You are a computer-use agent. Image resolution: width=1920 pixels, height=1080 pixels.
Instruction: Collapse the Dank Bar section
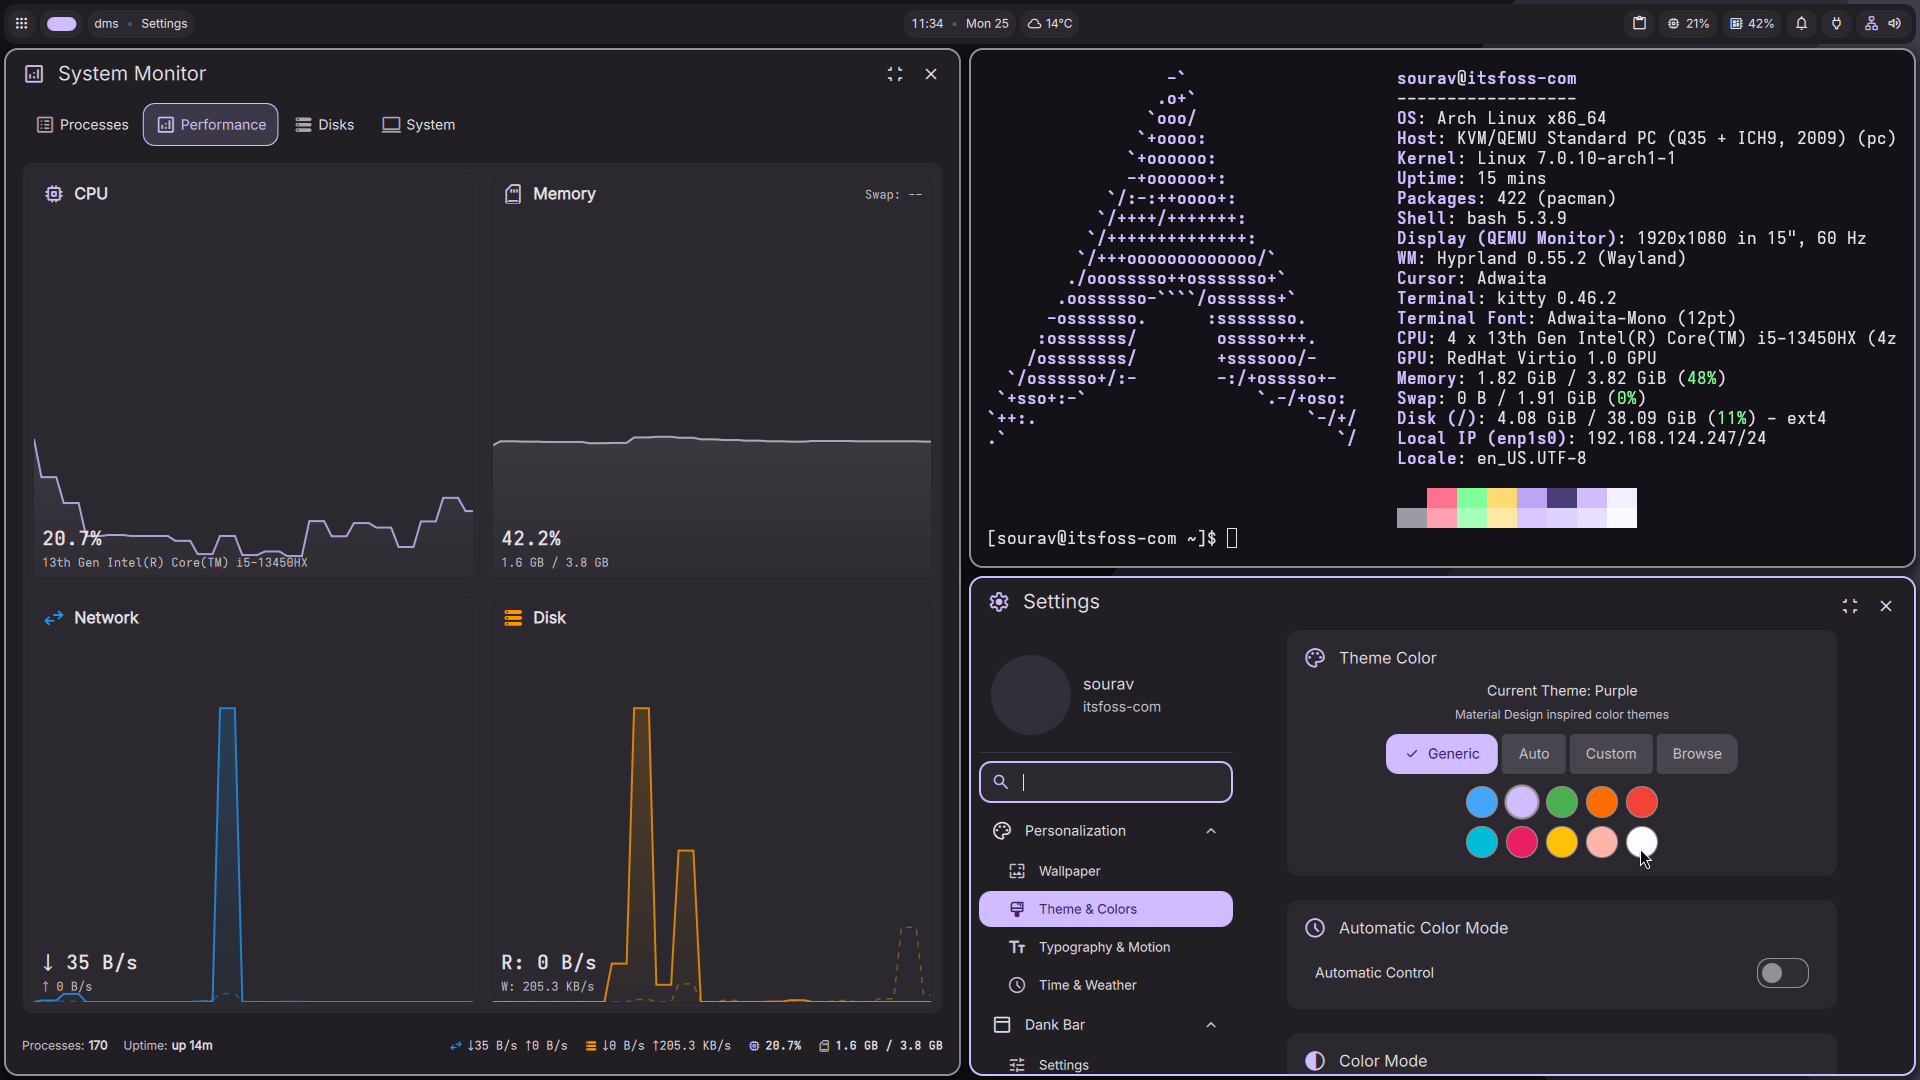1211,1025
